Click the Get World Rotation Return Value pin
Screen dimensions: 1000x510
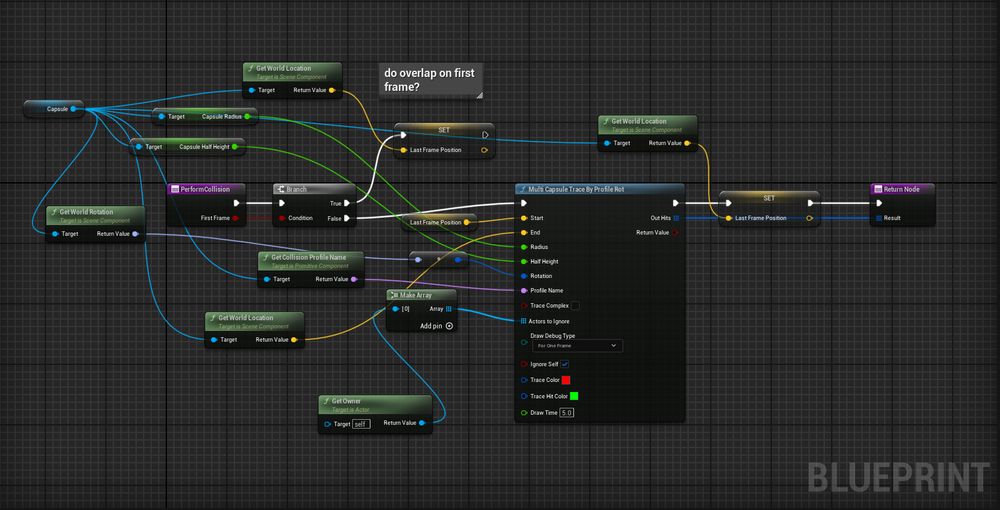(135, 234)
